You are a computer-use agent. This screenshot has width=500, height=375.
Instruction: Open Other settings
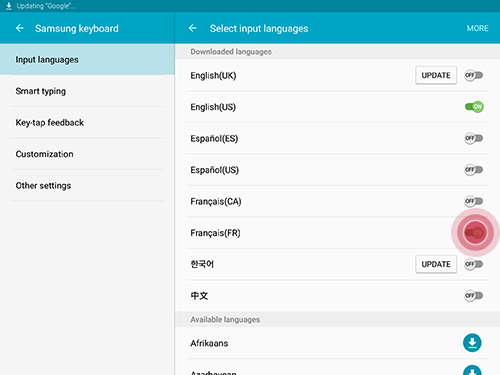coord(87,185)
